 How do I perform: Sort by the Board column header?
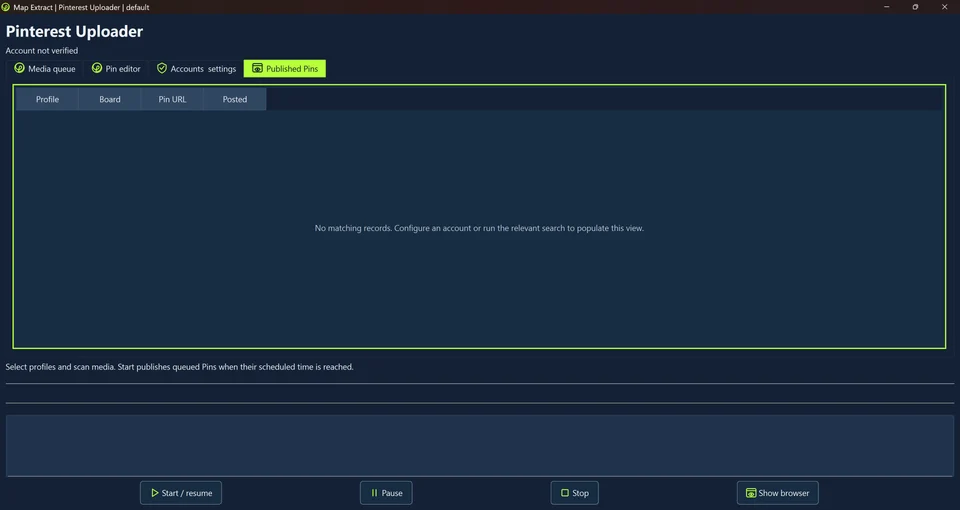pyautogui.click(x=110, y=99)
